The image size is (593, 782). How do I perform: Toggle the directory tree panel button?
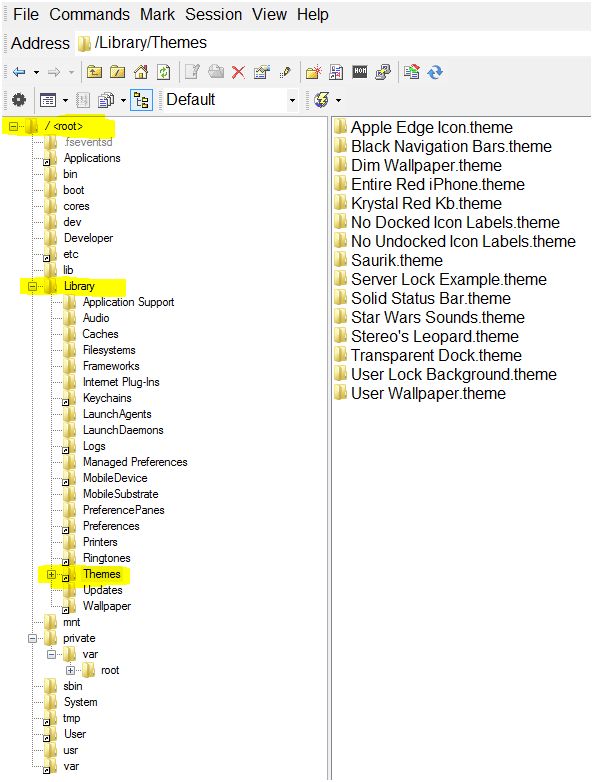(x=141, y=100)
